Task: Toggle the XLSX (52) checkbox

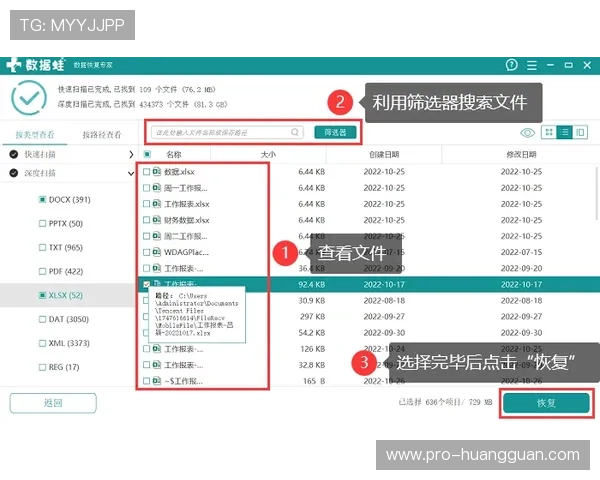Action: pyautogui.click(x=42, y=295)
